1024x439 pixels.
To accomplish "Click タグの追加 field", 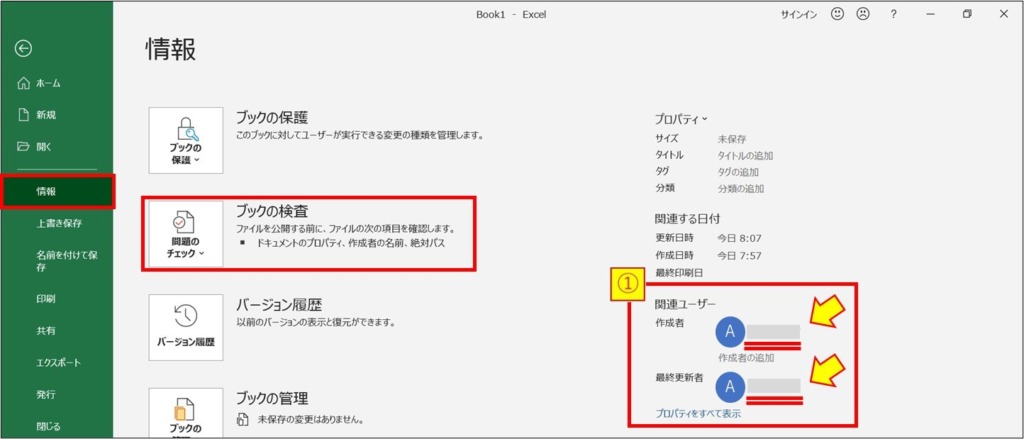I will (738, 172).
